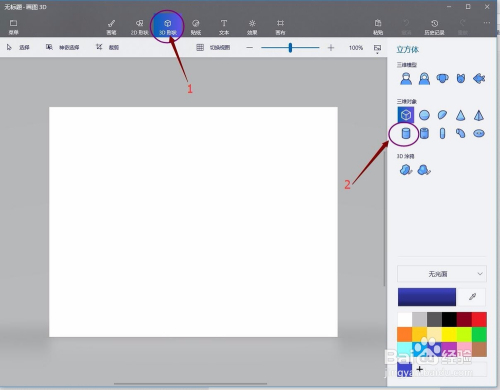Switch to the Text tab
The image size is (500, 390).
(224, 27)
